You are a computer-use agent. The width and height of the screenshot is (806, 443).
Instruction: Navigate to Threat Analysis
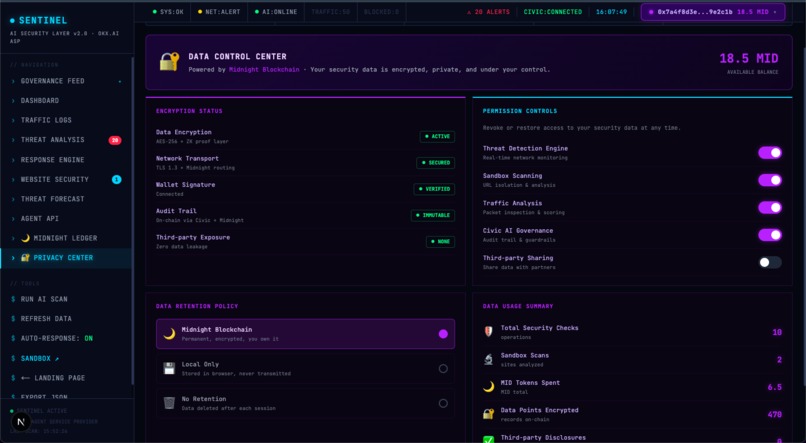click(x=66, y=140)
